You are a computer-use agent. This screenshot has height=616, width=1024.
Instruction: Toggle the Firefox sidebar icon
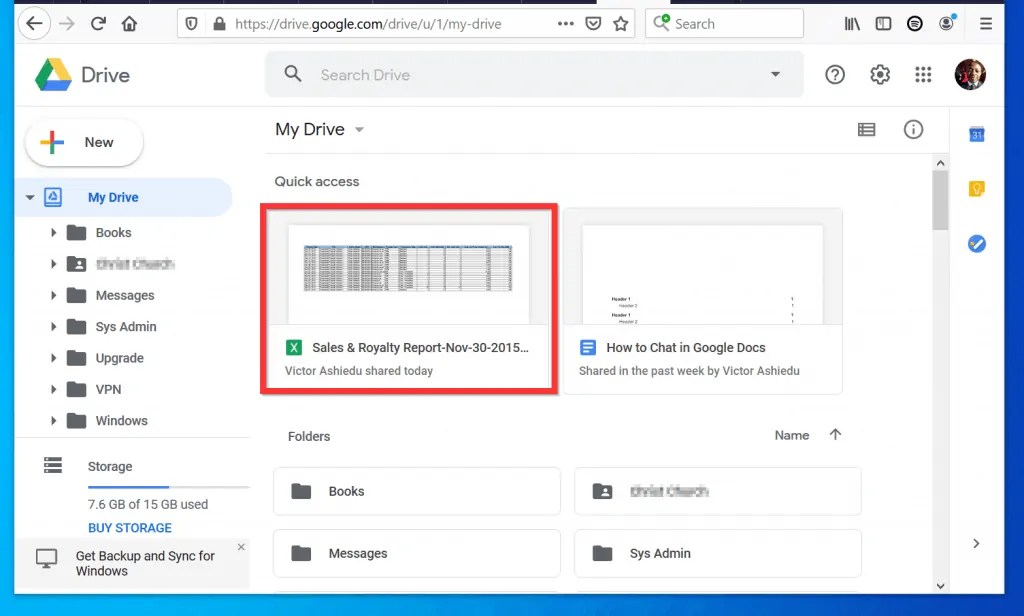coord(883,22)
